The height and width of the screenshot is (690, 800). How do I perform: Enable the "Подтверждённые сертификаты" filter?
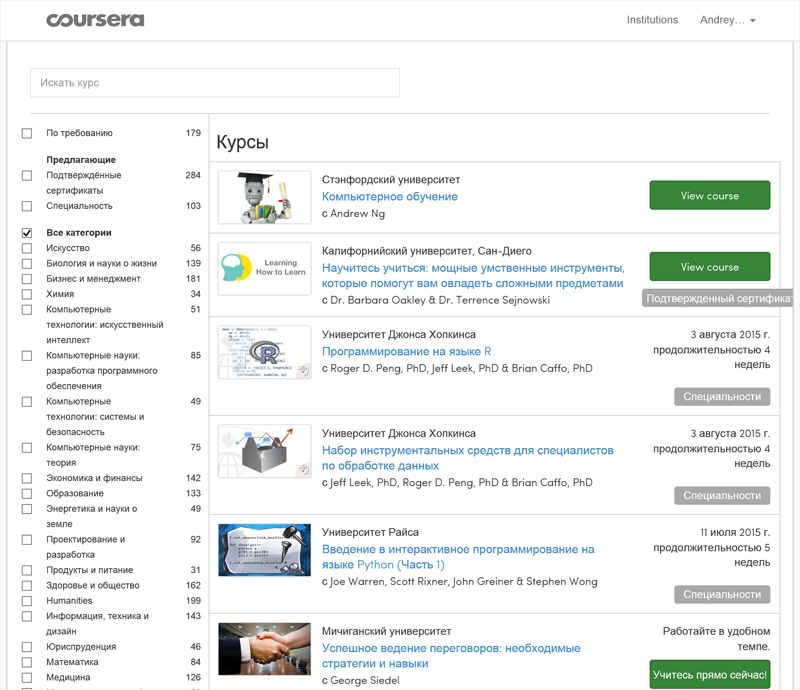[x=25, y=175]
